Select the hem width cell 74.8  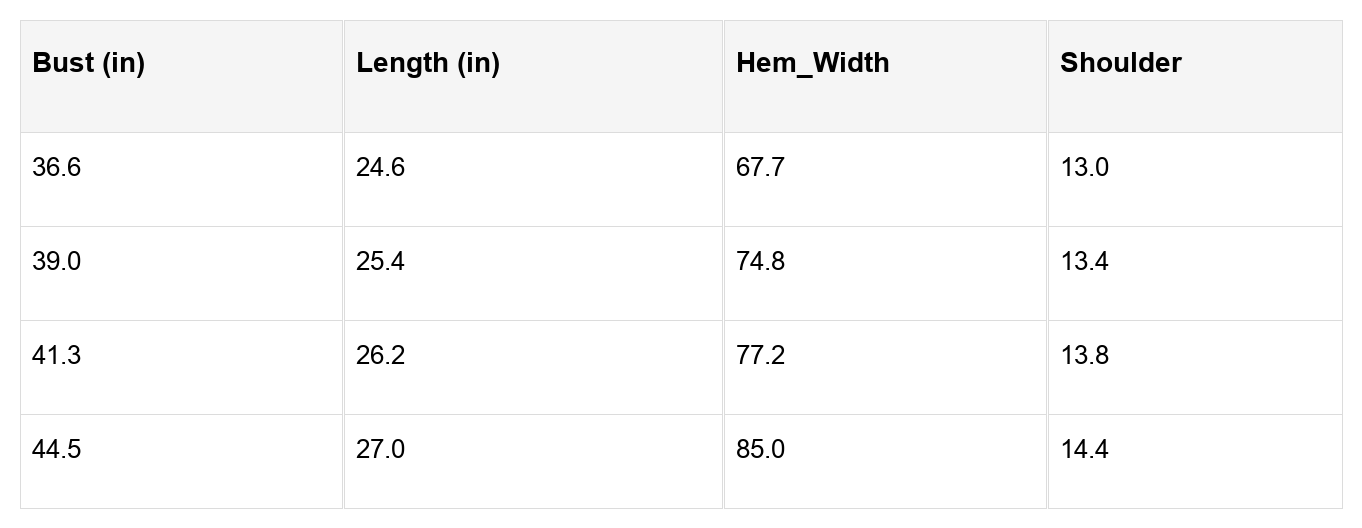click(886, 274)
